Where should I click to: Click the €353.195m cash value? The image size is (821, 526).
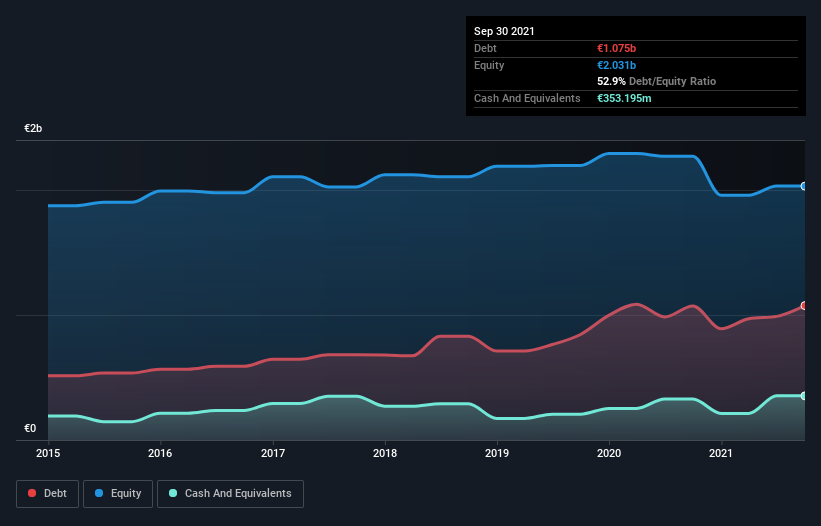624,98
